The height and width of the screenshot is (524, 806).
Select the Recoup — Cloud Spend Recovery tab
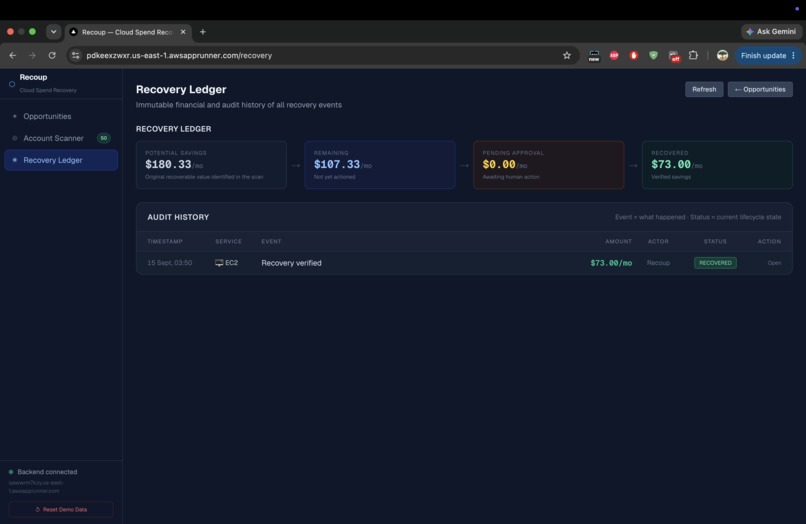128,32
